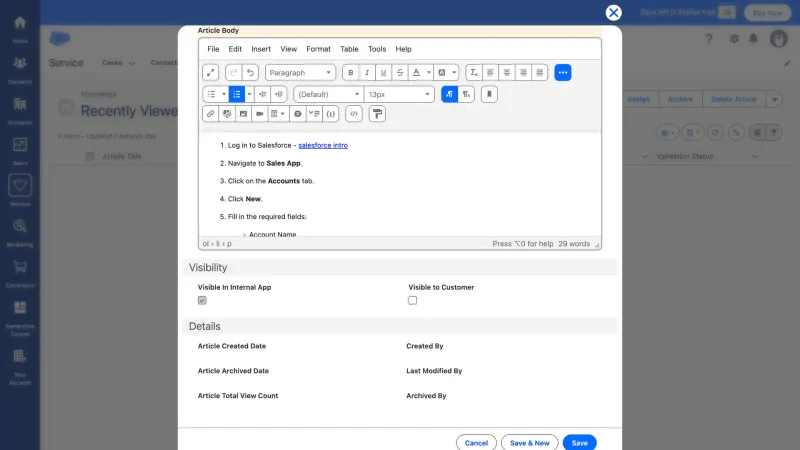Align text to the left
The height and width of the screenshot is (450, 800).
490,72
